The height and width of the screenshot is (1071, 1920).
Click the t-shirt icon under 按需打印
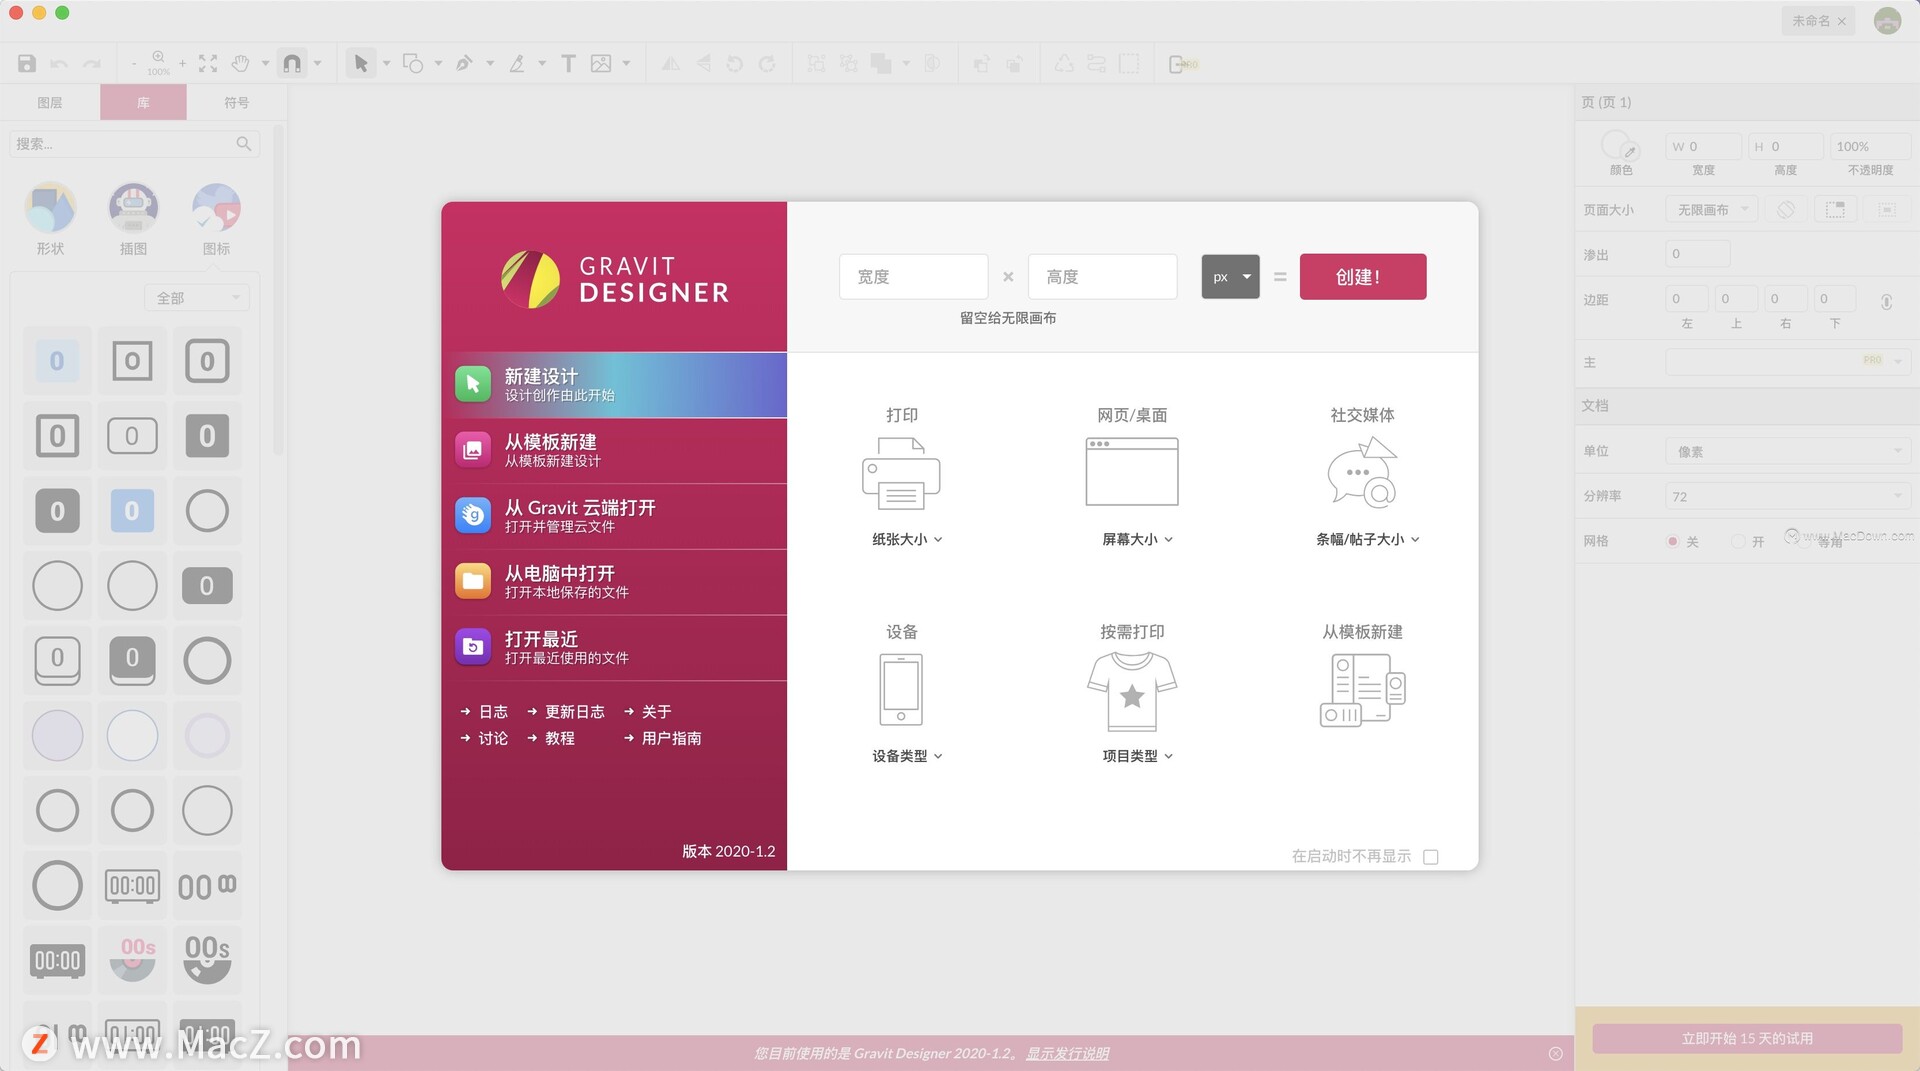coord(1132,691)
